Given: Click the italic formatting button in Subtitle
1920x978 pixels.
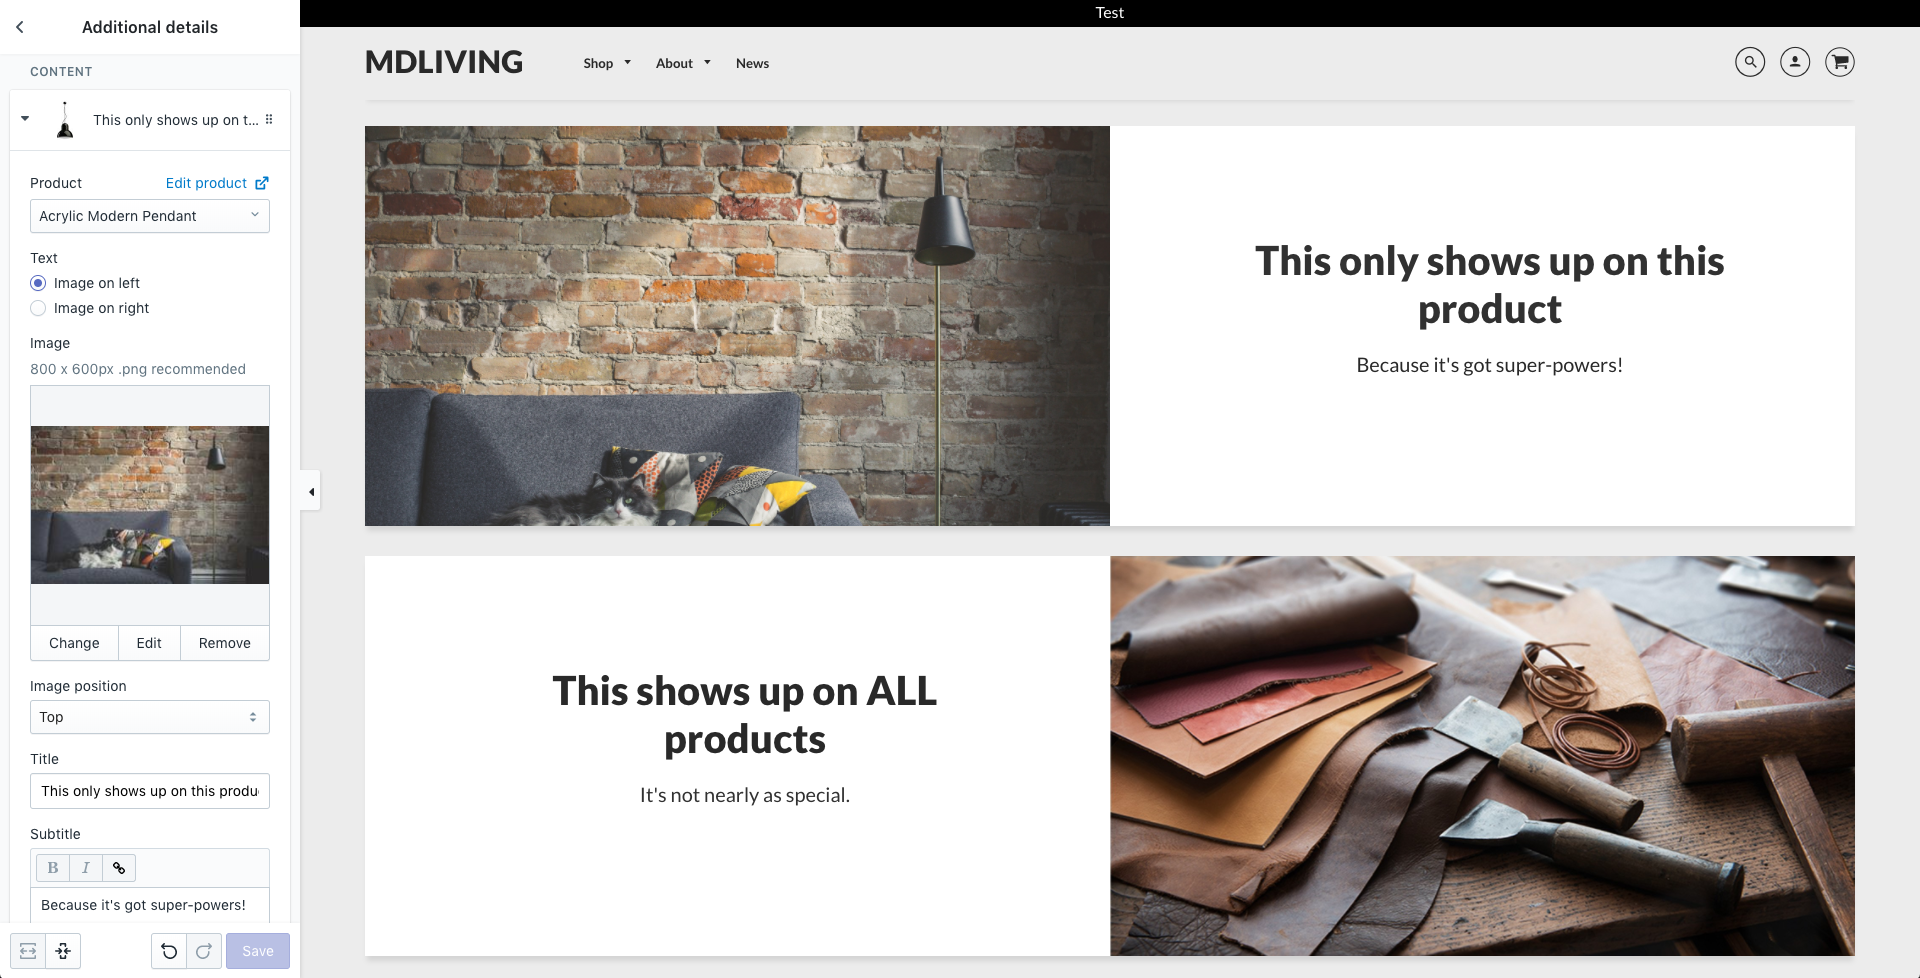Looking at the screenshot, I should 86,868.
